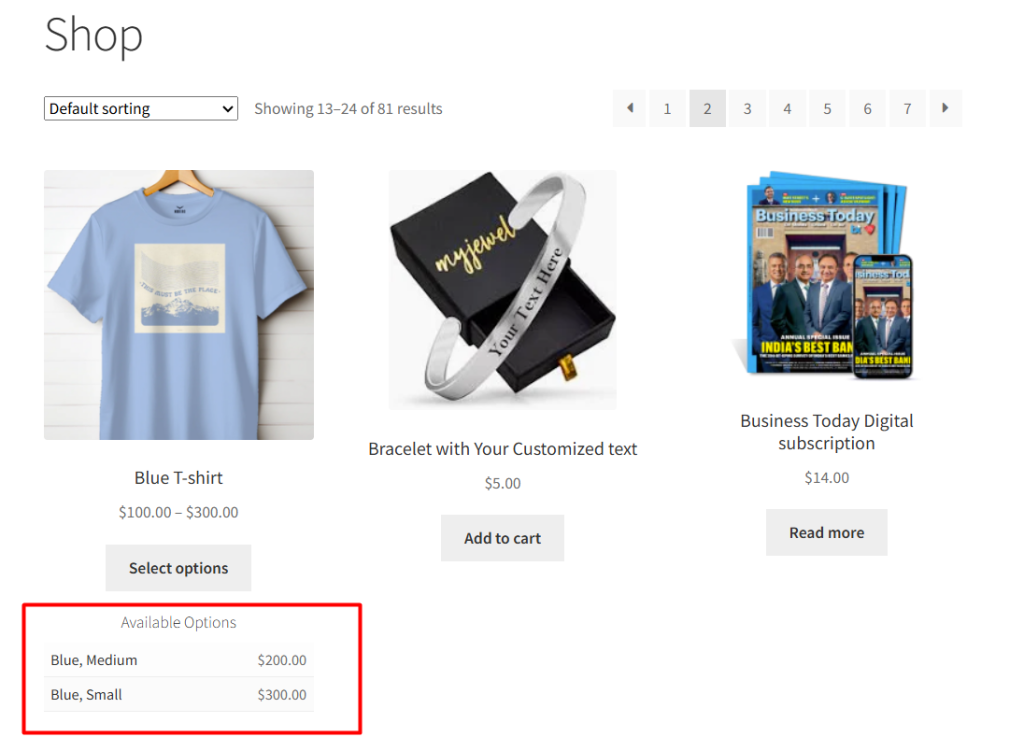Go to pagination page 1
Screen dimensions: 1024x751
coord(667,108)
